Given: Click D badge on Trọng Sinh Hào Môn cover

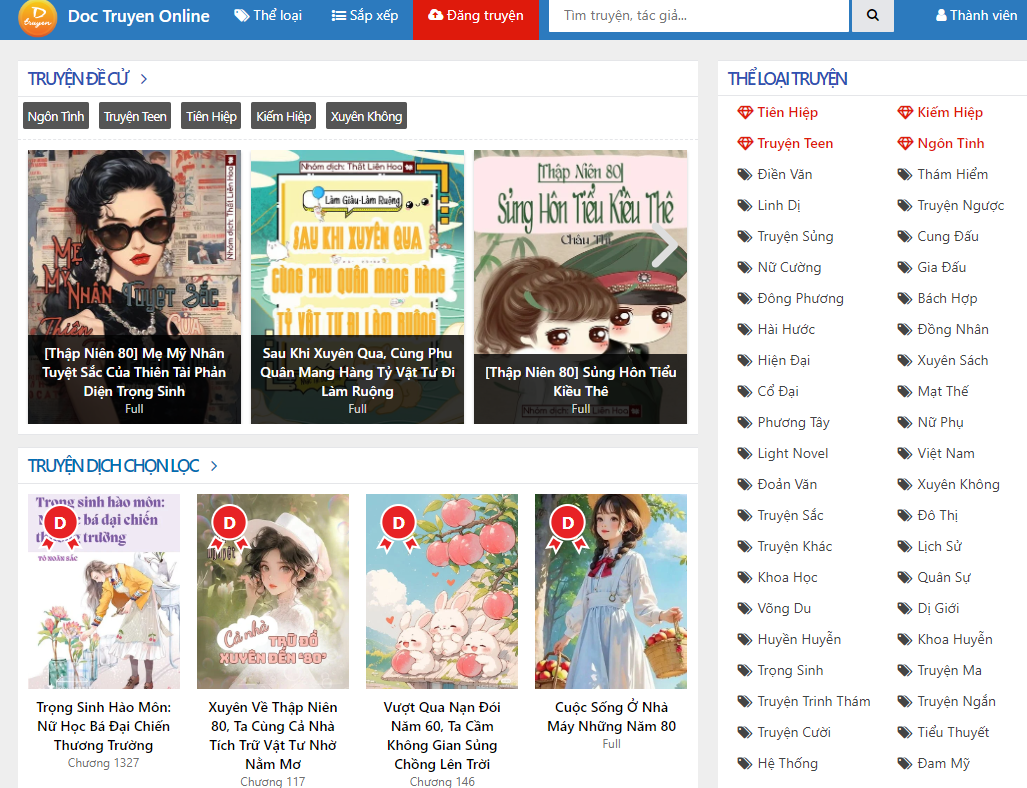Looking at the screenshot, I should (60, 527).
